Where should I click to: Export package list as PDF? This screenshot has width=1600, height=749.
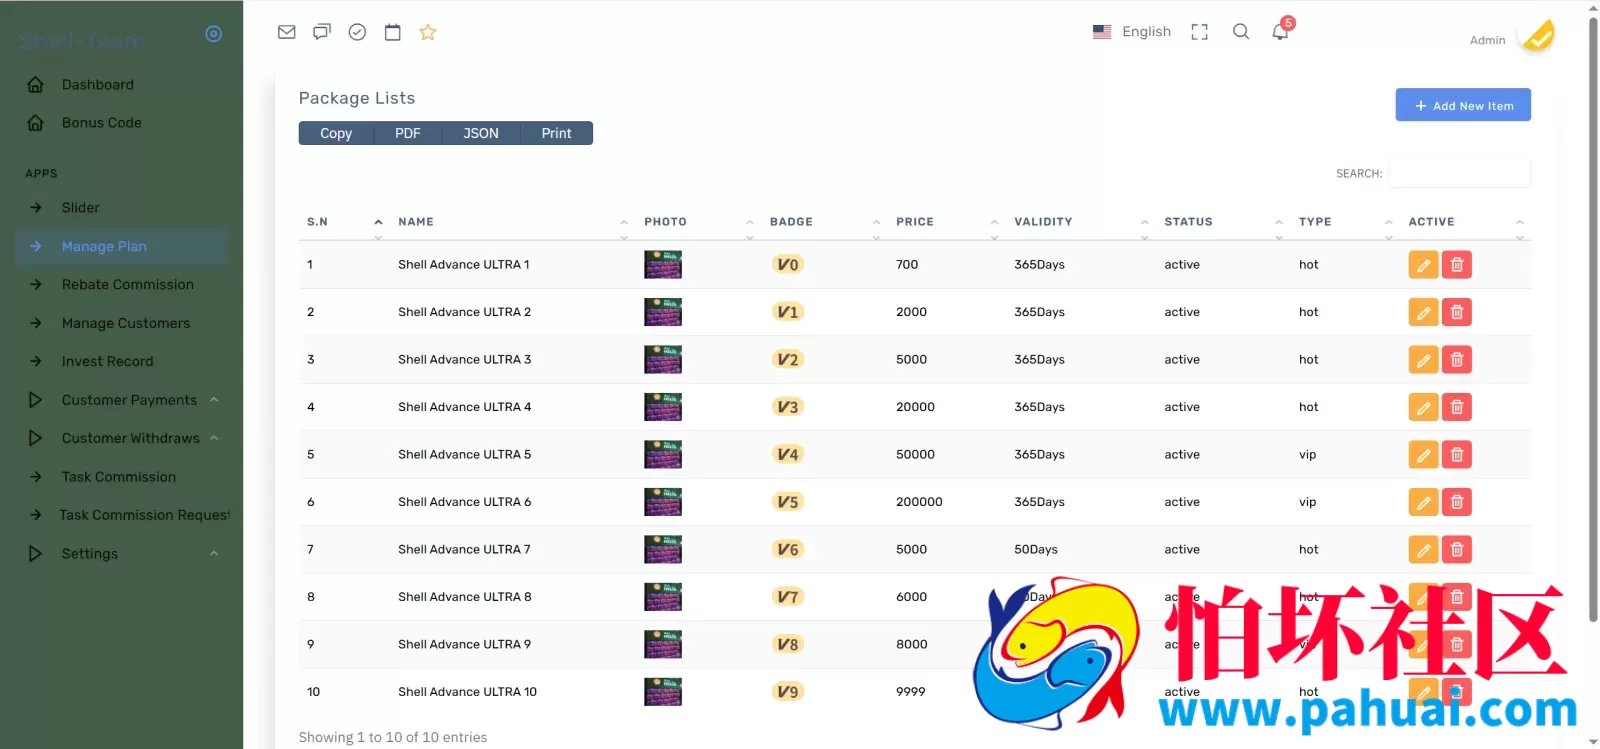[x=408, y=133]
